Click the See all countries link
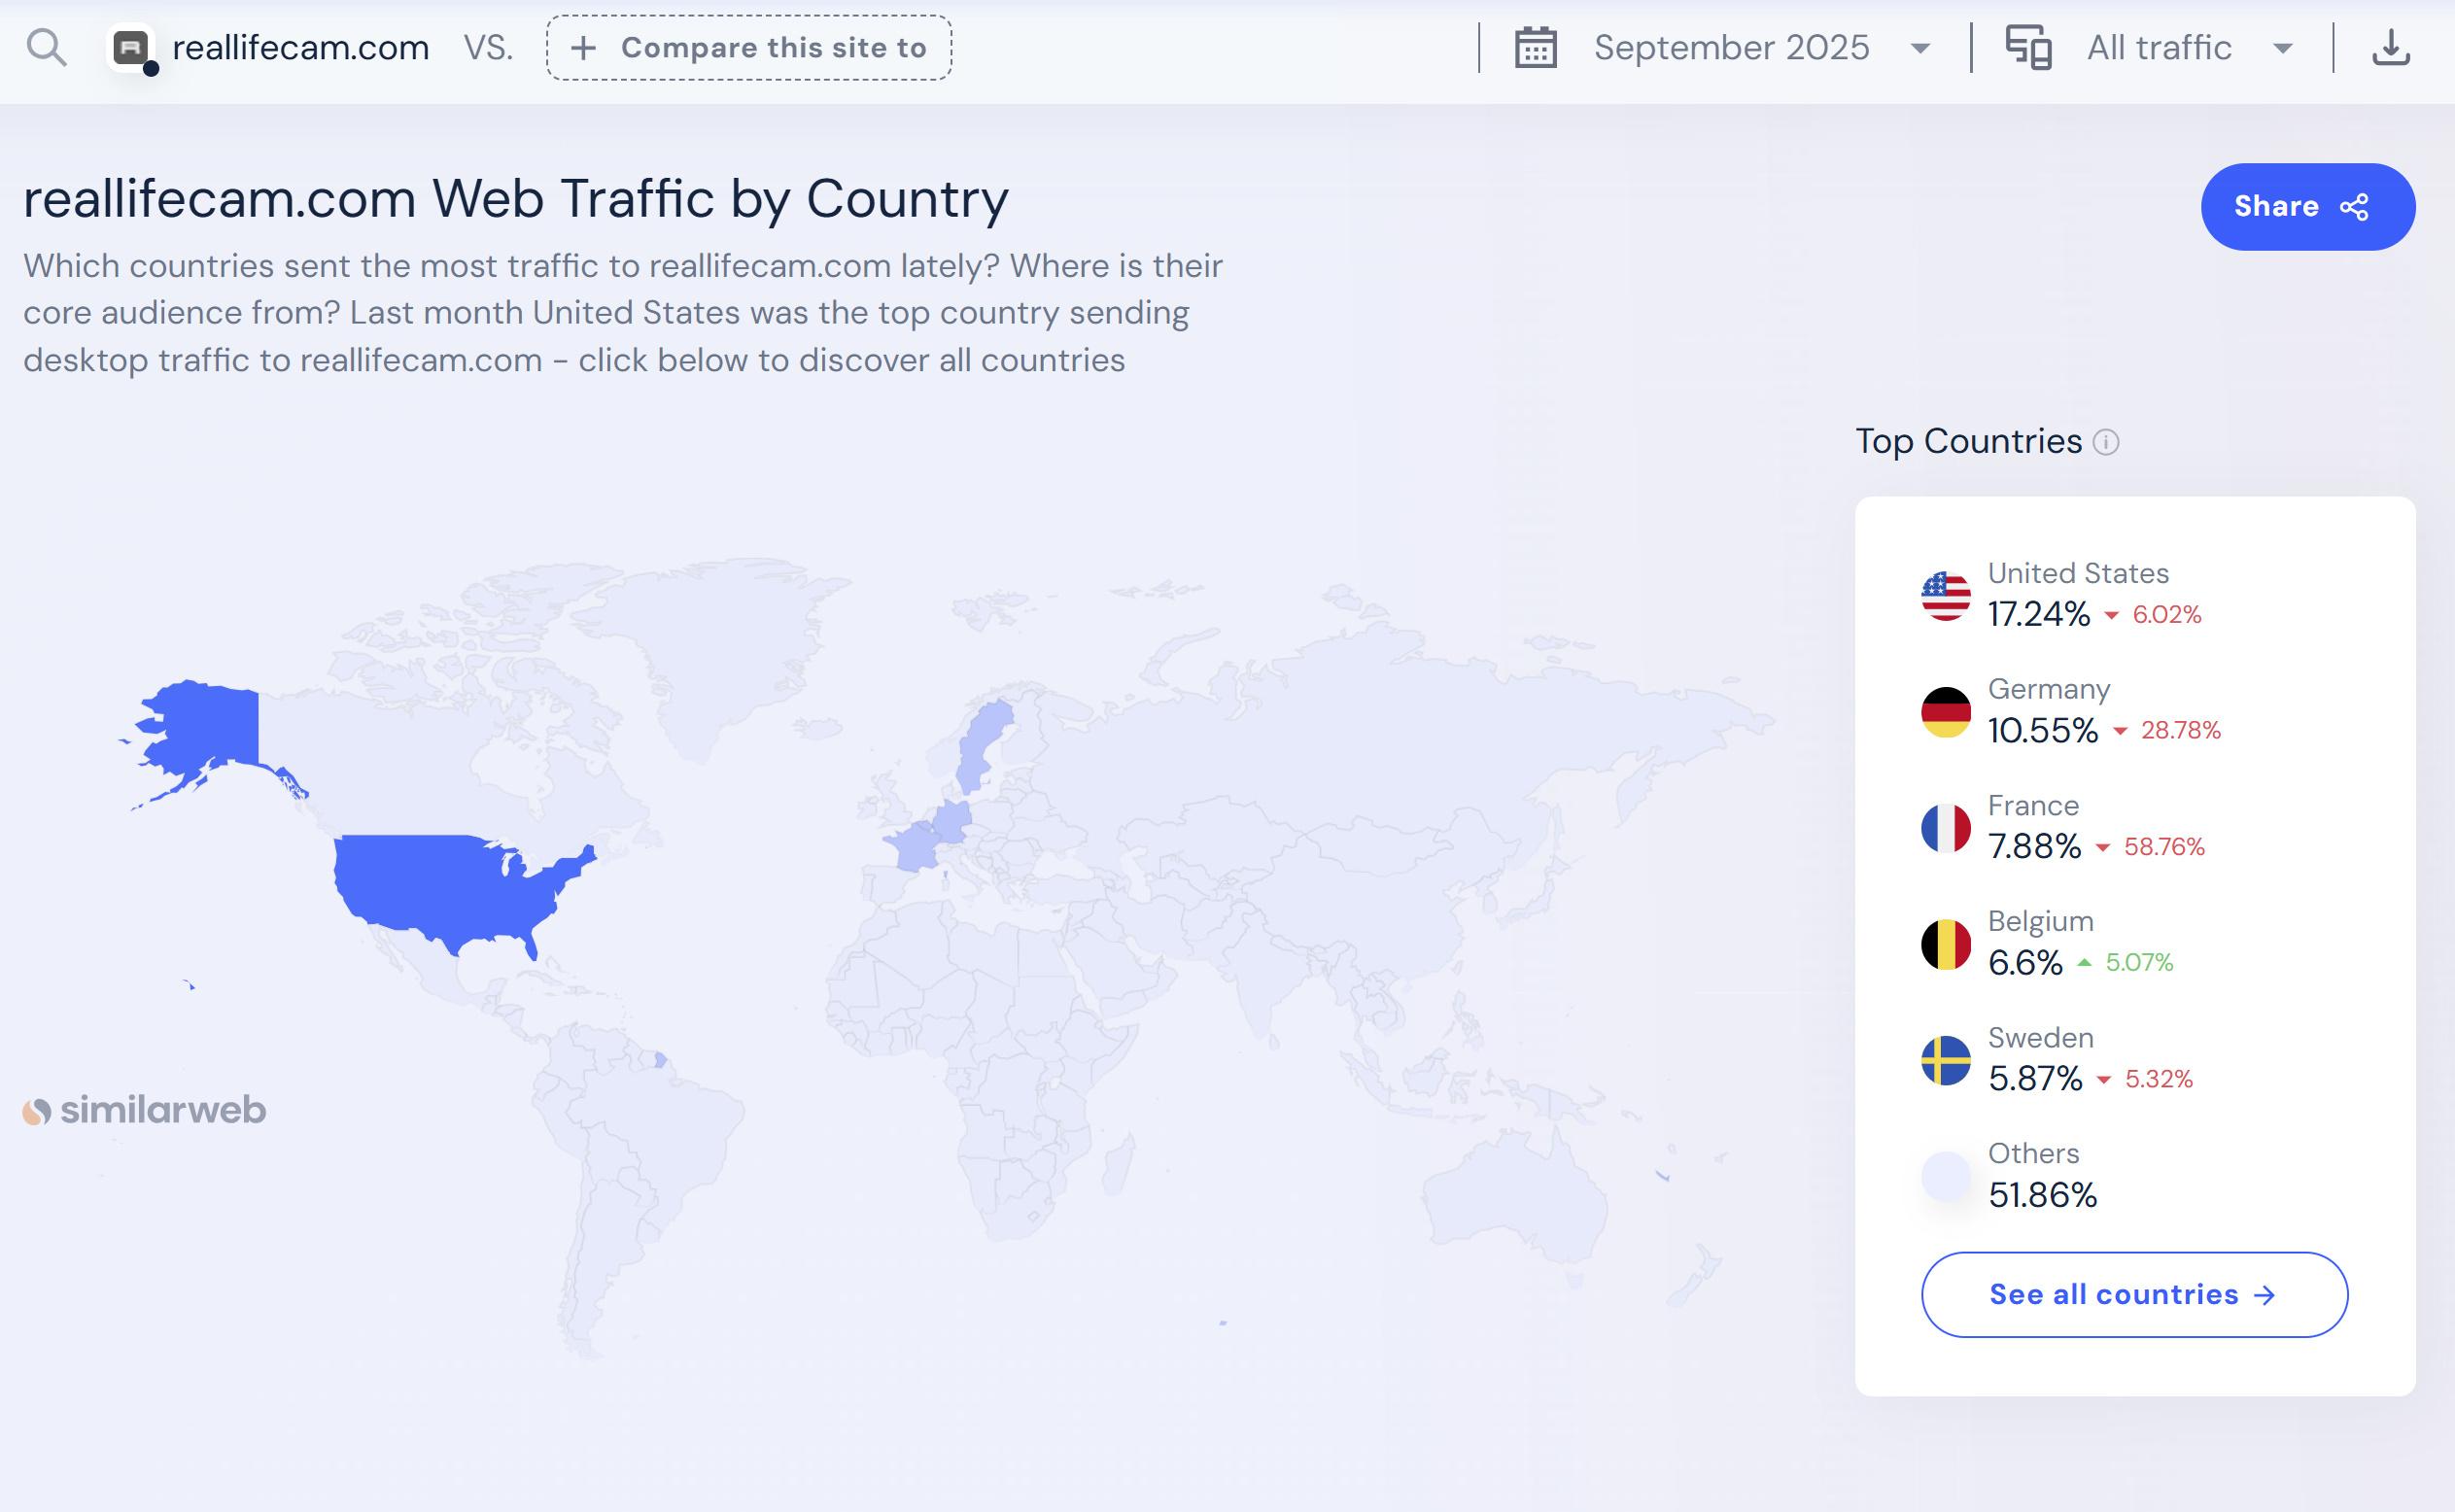The width and height of the screenshot is (2455, 1512). pyautogui.click(x=2134, y=1294)
